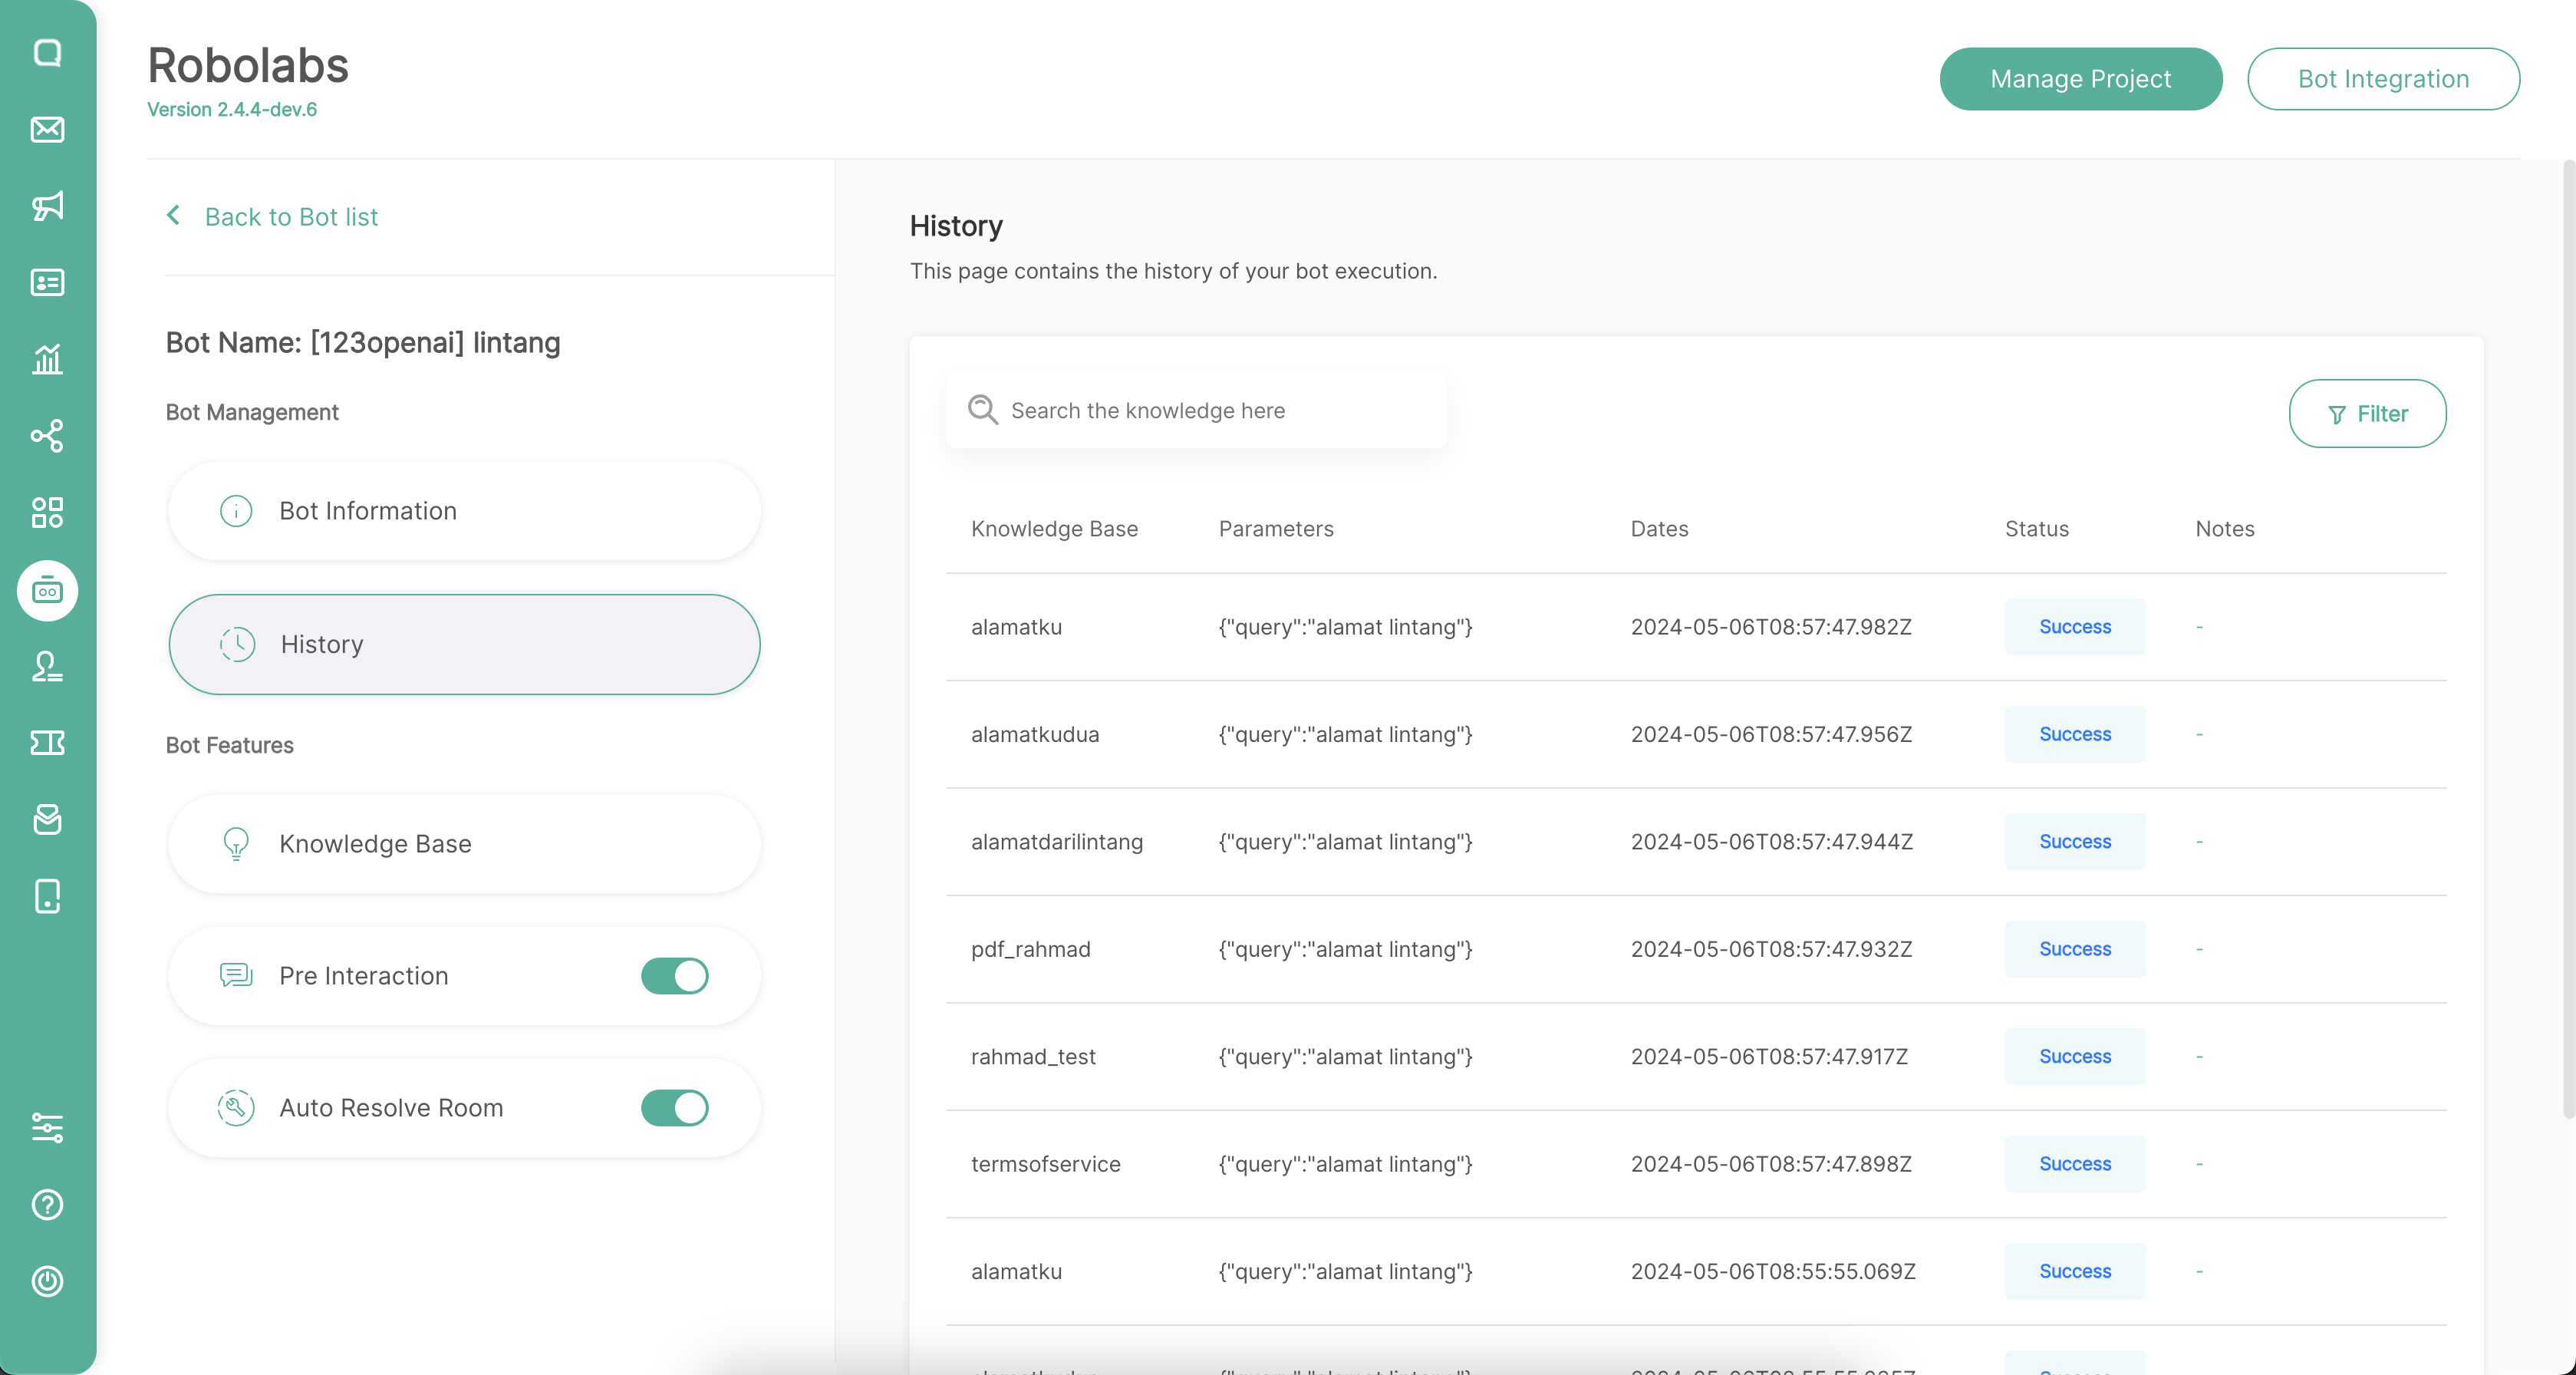The height and width of the screenshot is (1375, 2576).
Task: Click the Manage Project button
Action: pyautogui.click(x=2080, y=79)
